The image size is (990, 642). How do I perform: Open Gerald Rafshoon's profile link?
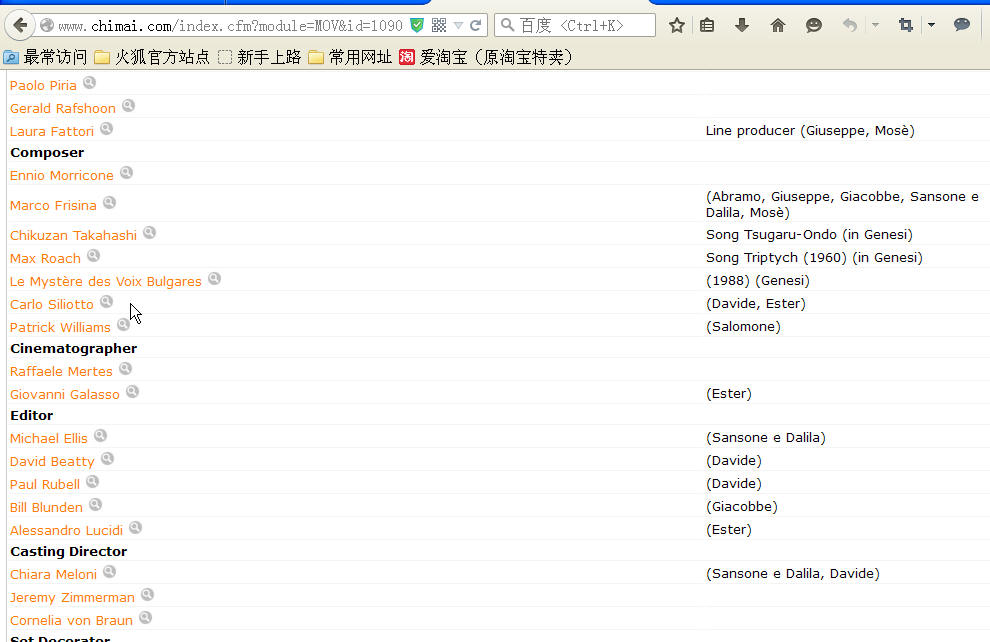point(63,108)
